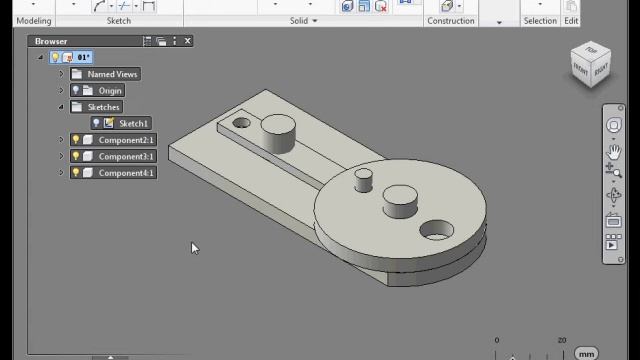The height and width of the screenshot is (360, 640).
Task: Click the Sketch panel label
Action: pyautogui.click(x=119, y=21)
